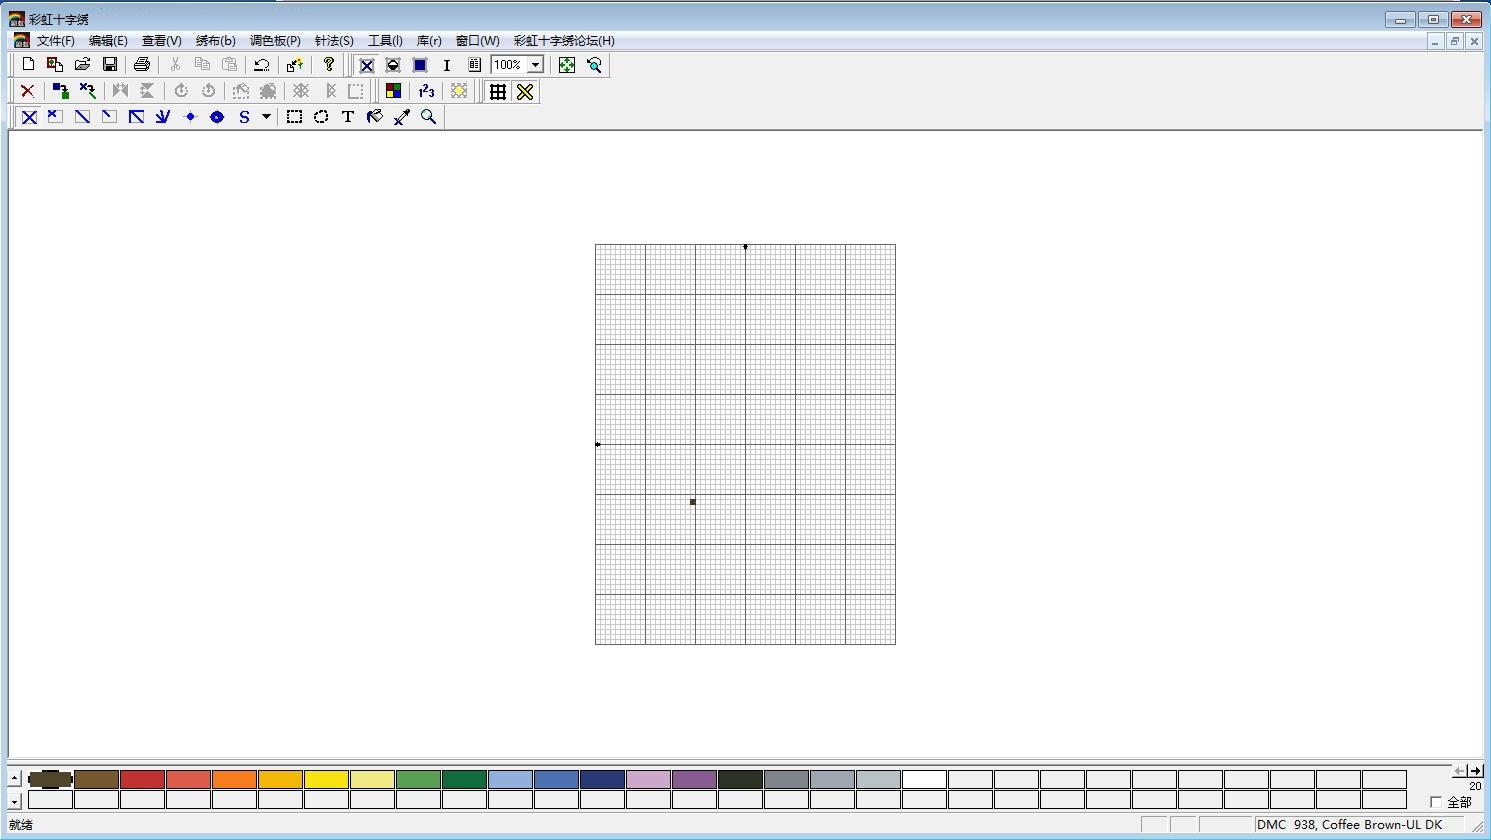Viewport: 1491px width, 840px height.
Task: Click the Undo arrow icon
Action: [261, 65]
